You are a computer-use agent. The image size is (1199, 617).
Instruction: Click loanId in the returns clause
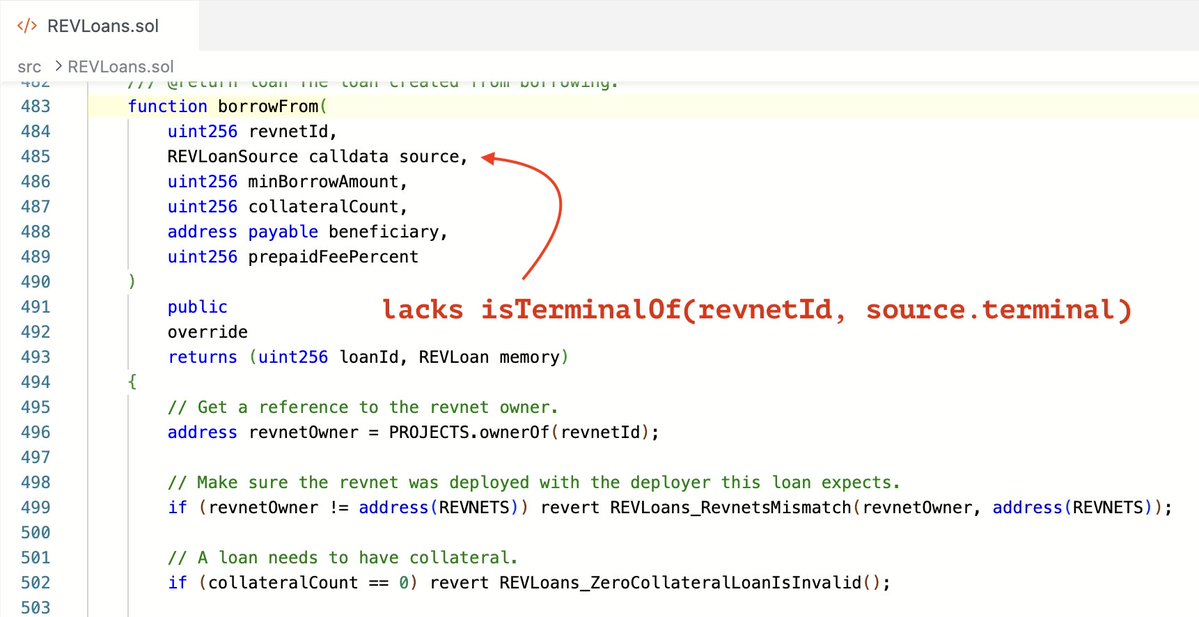[x=368, y=357]
